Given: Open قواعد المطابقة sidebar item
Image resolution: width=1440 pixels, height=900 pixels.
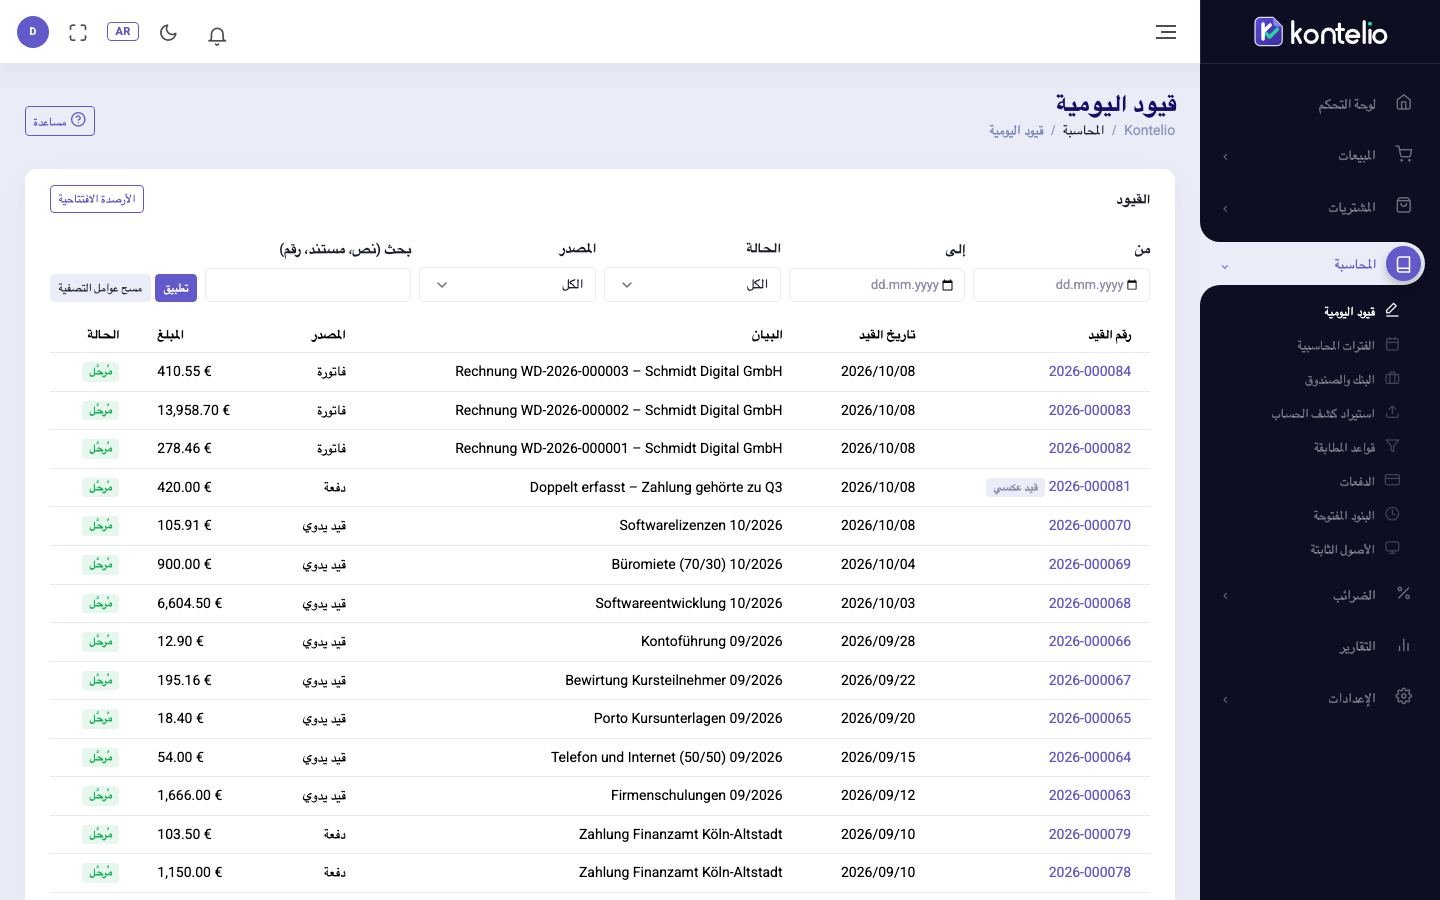Looking at the screenshot, I should (1345, 447).
